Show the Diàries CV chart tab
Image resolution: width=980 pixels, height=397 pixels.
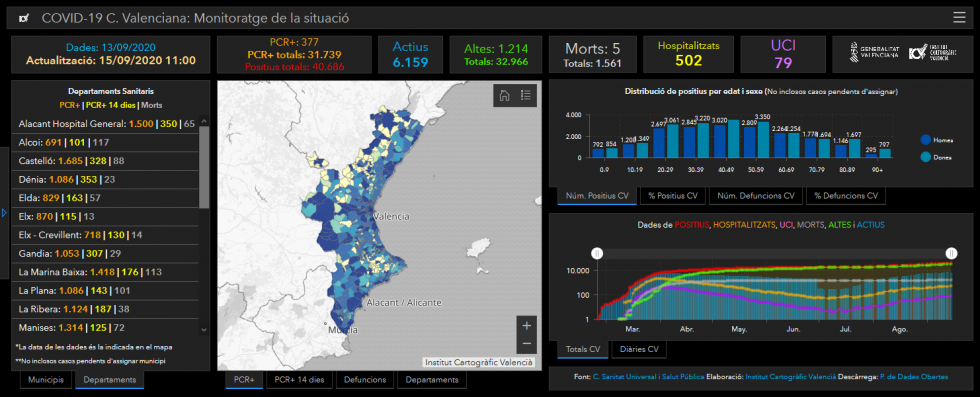coord(639,349)
